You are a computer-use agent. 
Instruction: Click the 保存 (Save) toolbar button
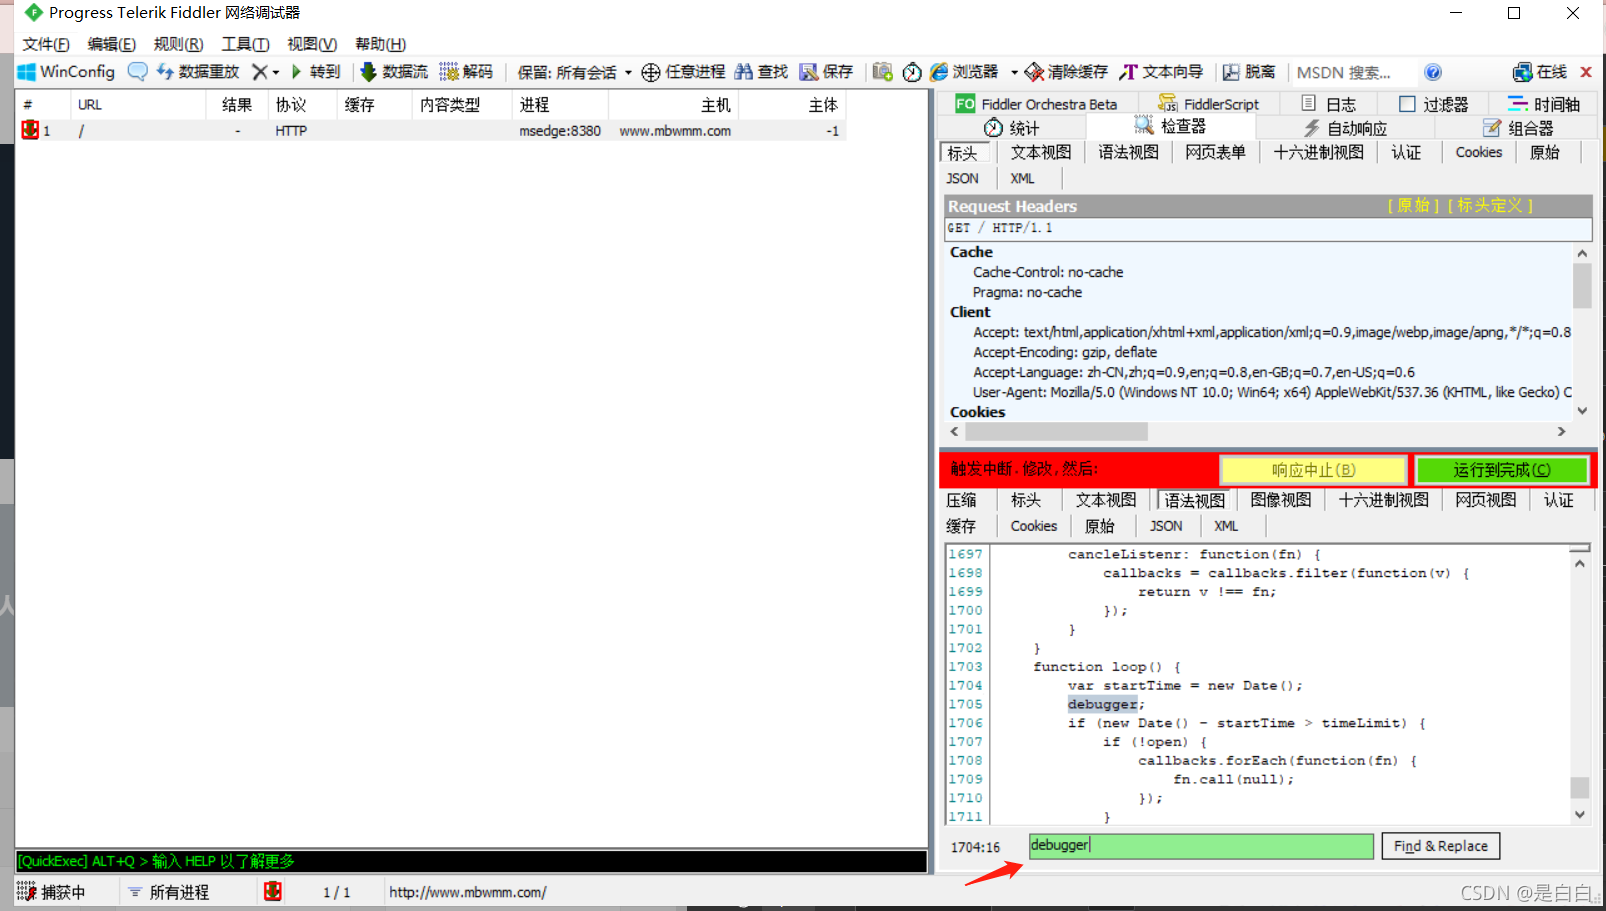[826, 72]
